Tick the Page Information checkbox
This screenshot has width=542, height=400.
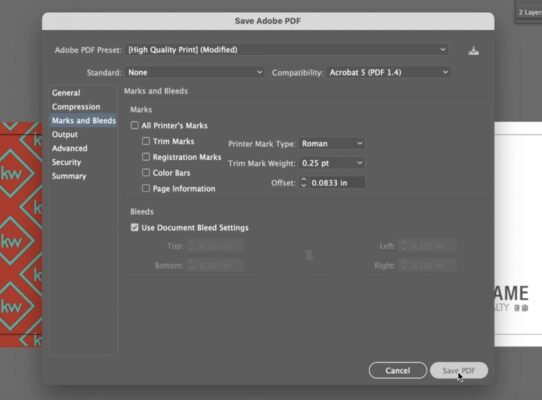(x=146, y=188)
